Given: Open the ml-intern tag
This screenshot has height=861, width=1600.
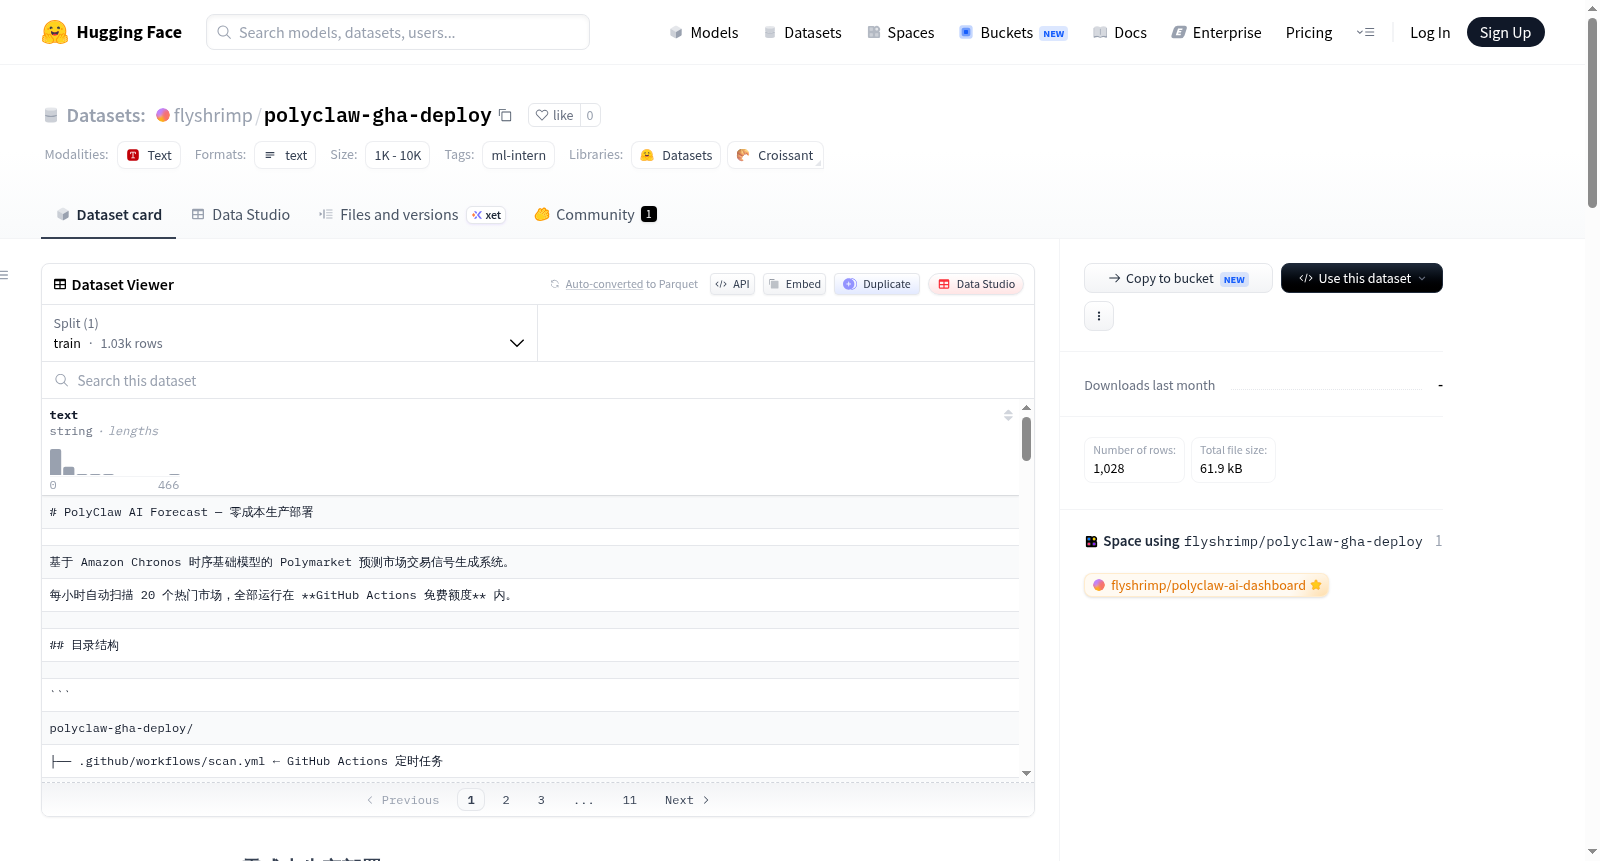Looking at the screenshot, I should click(519, 155).
